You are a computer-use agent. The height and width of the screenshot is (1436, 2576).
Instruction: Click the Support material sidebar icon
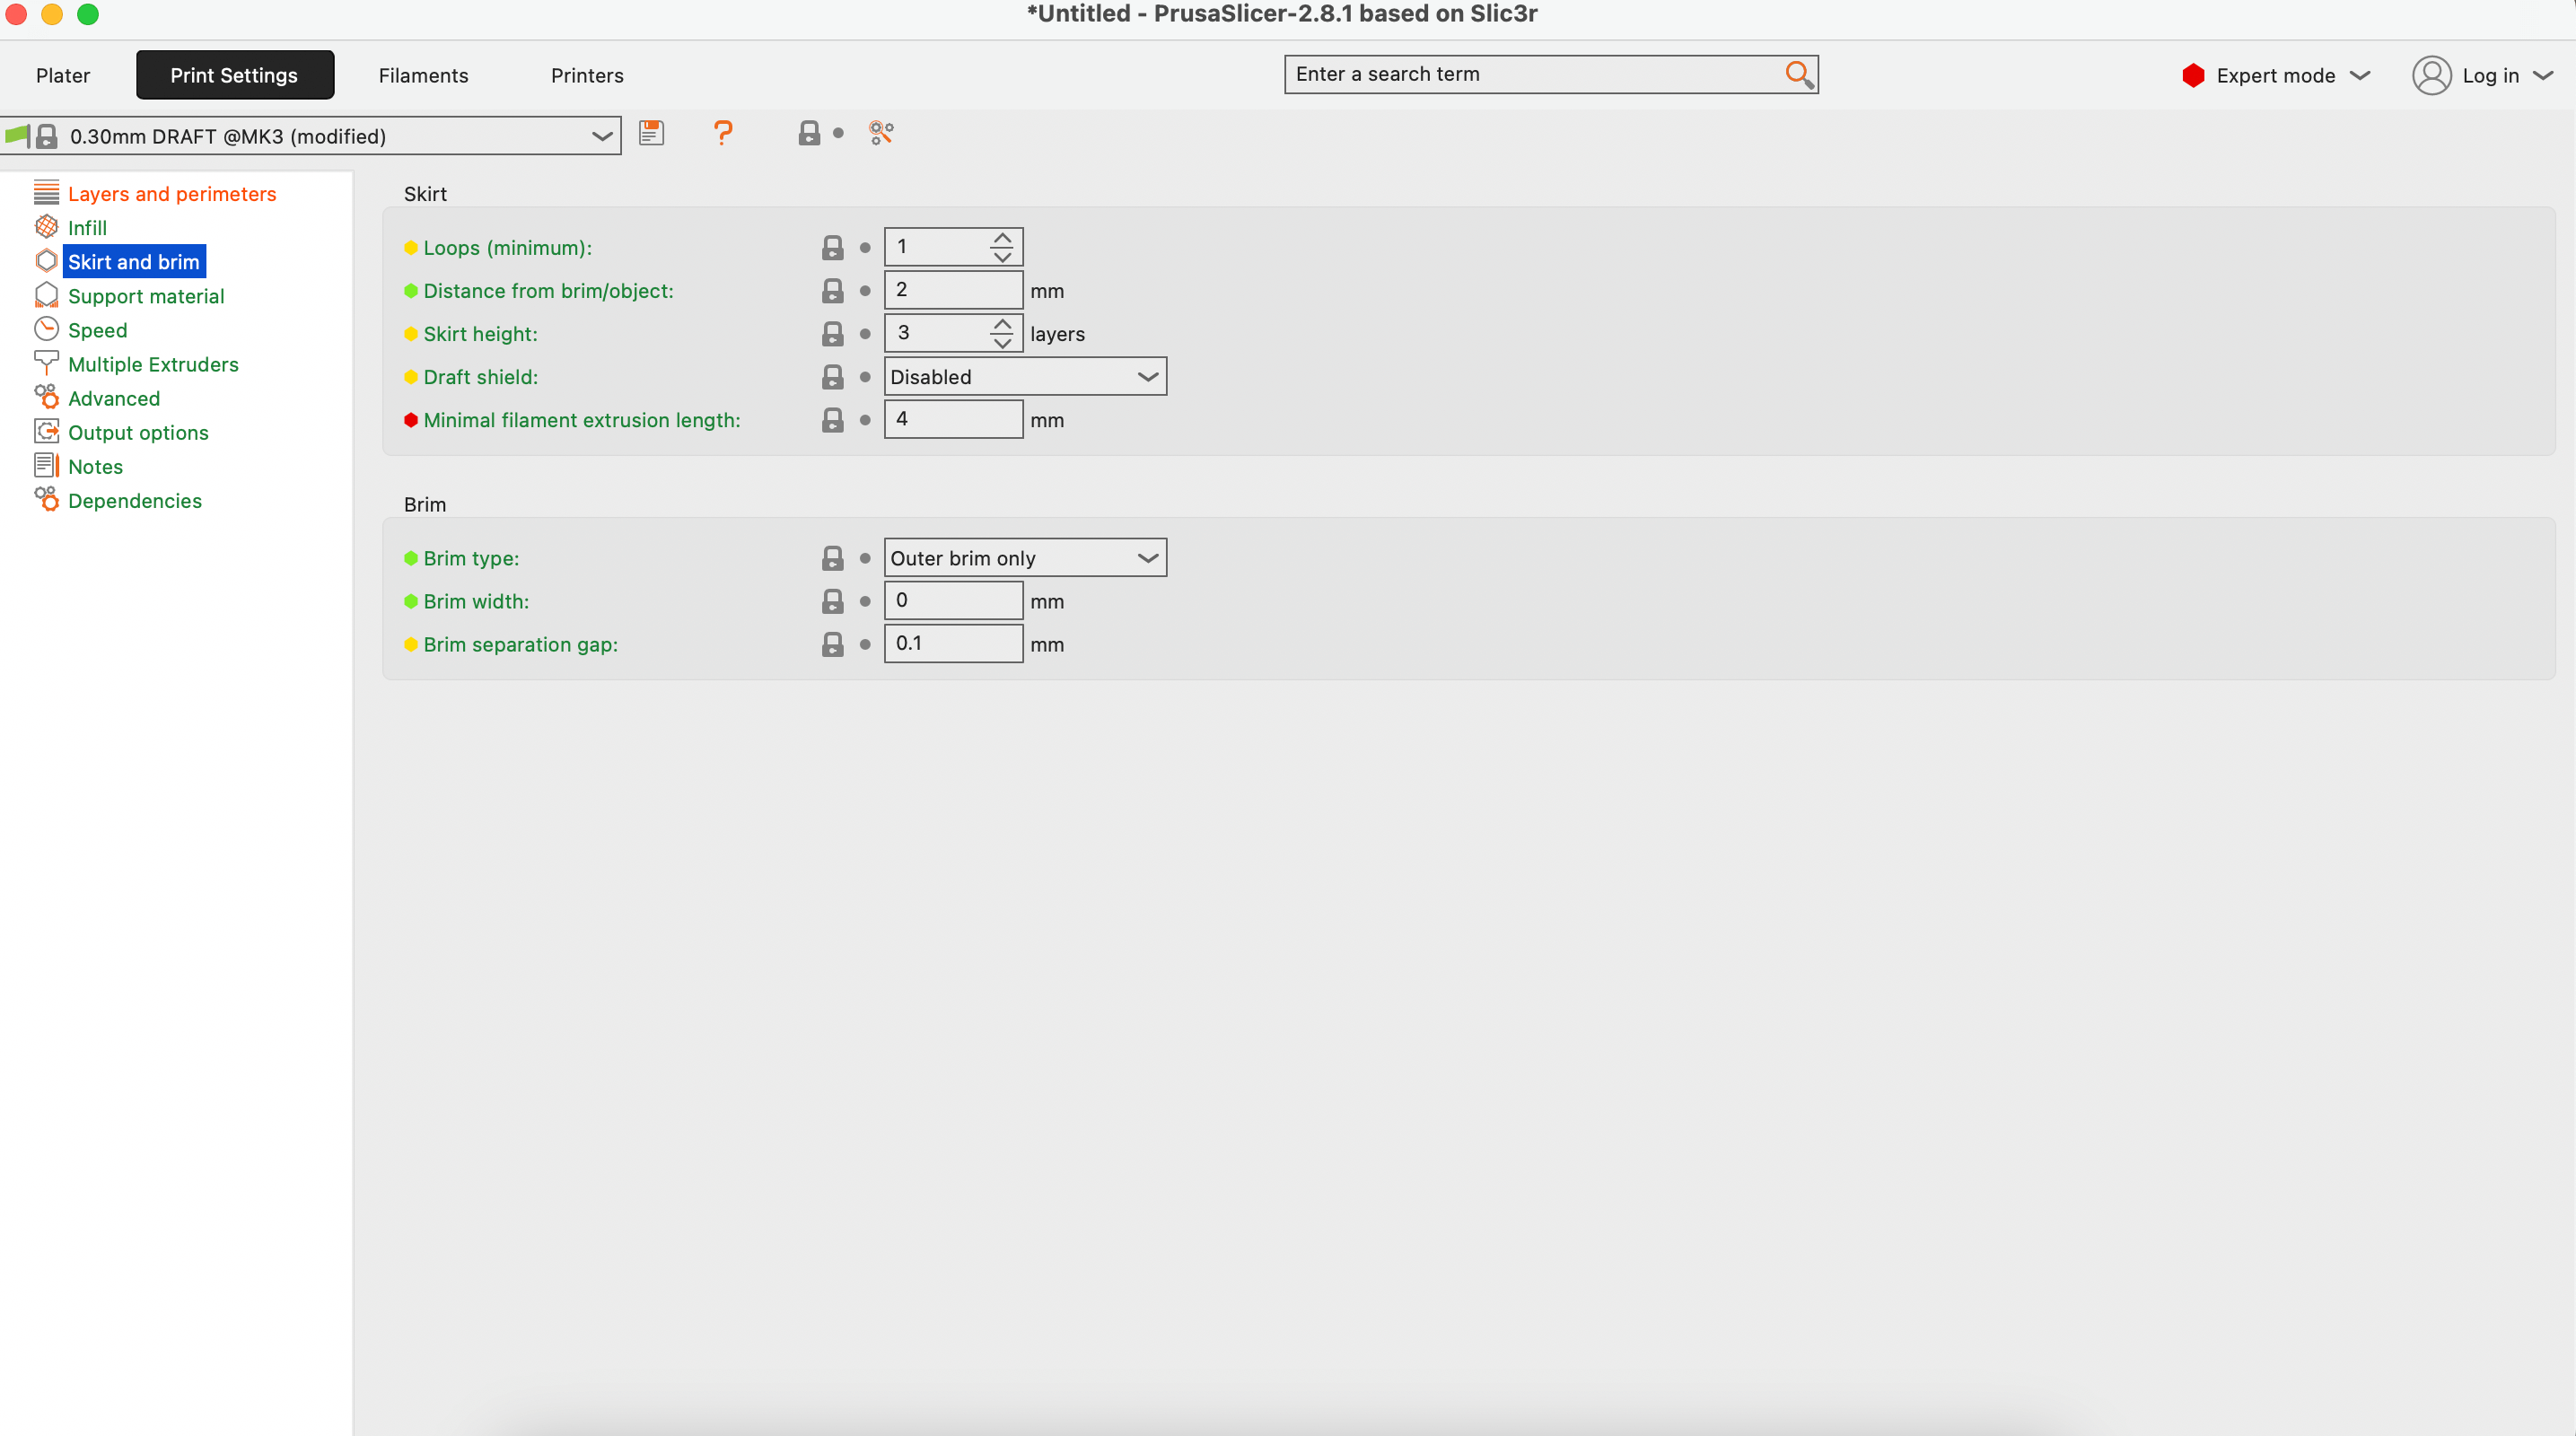coord(46,295)
